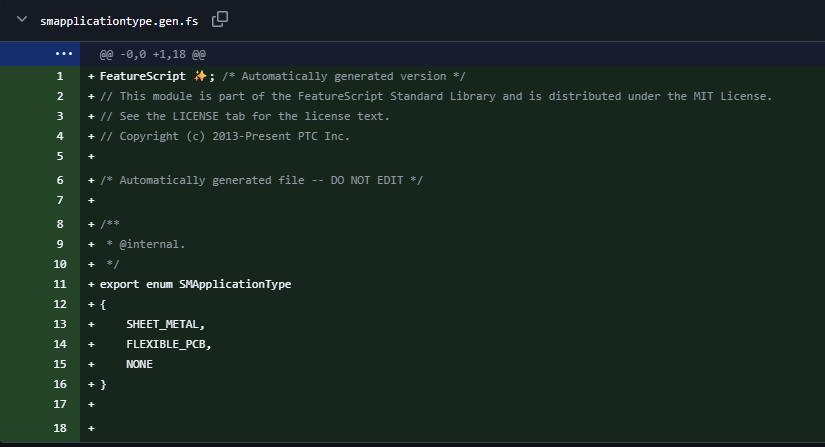
Task: Click line number 12 in the diff
Action: 60,304
